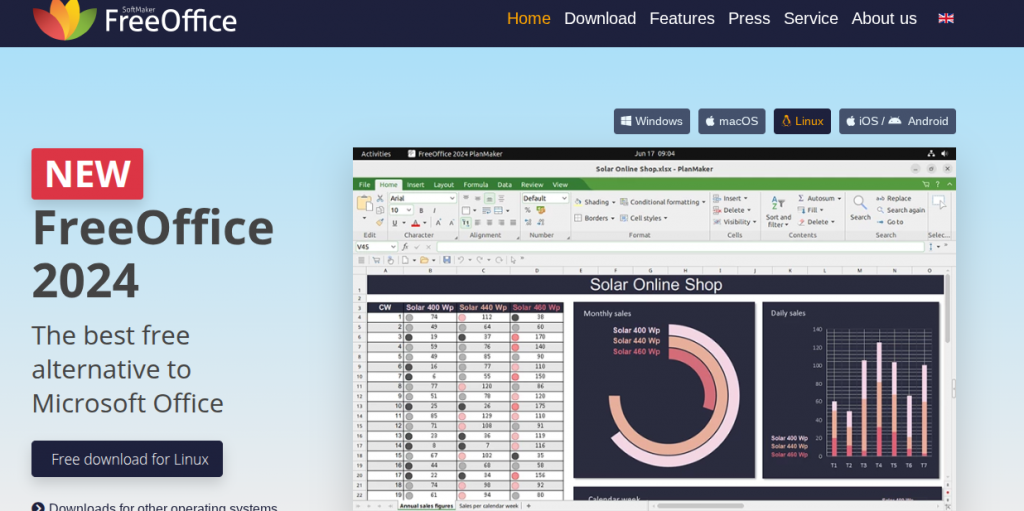Screen dimensions: 1024x511
Task: Click the Format painter brush icon
Action: [x=379, y=223]
